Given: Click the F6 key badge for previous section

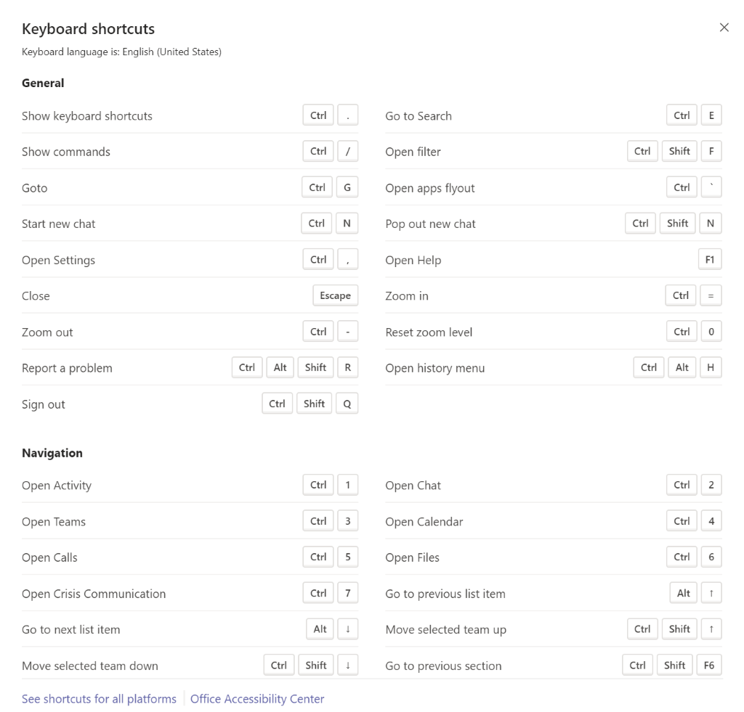Looking at the screenshot, I should click(709, 665).
